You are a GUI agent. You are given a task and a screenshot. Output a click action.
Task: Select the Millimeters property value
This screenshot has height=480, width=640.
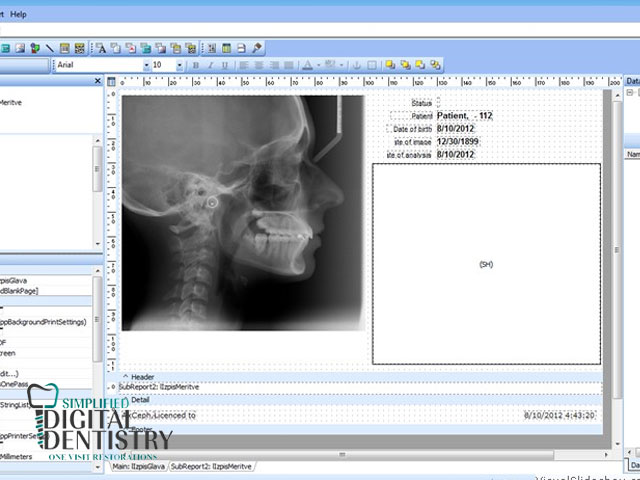(16, 457)
